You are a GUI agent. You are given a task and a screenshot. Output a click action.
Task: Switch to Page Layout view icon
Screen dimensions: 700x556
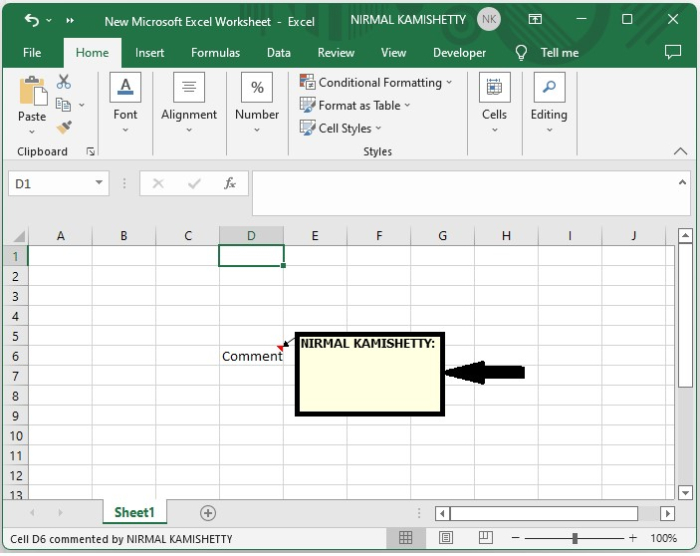[x=446, y=538]
